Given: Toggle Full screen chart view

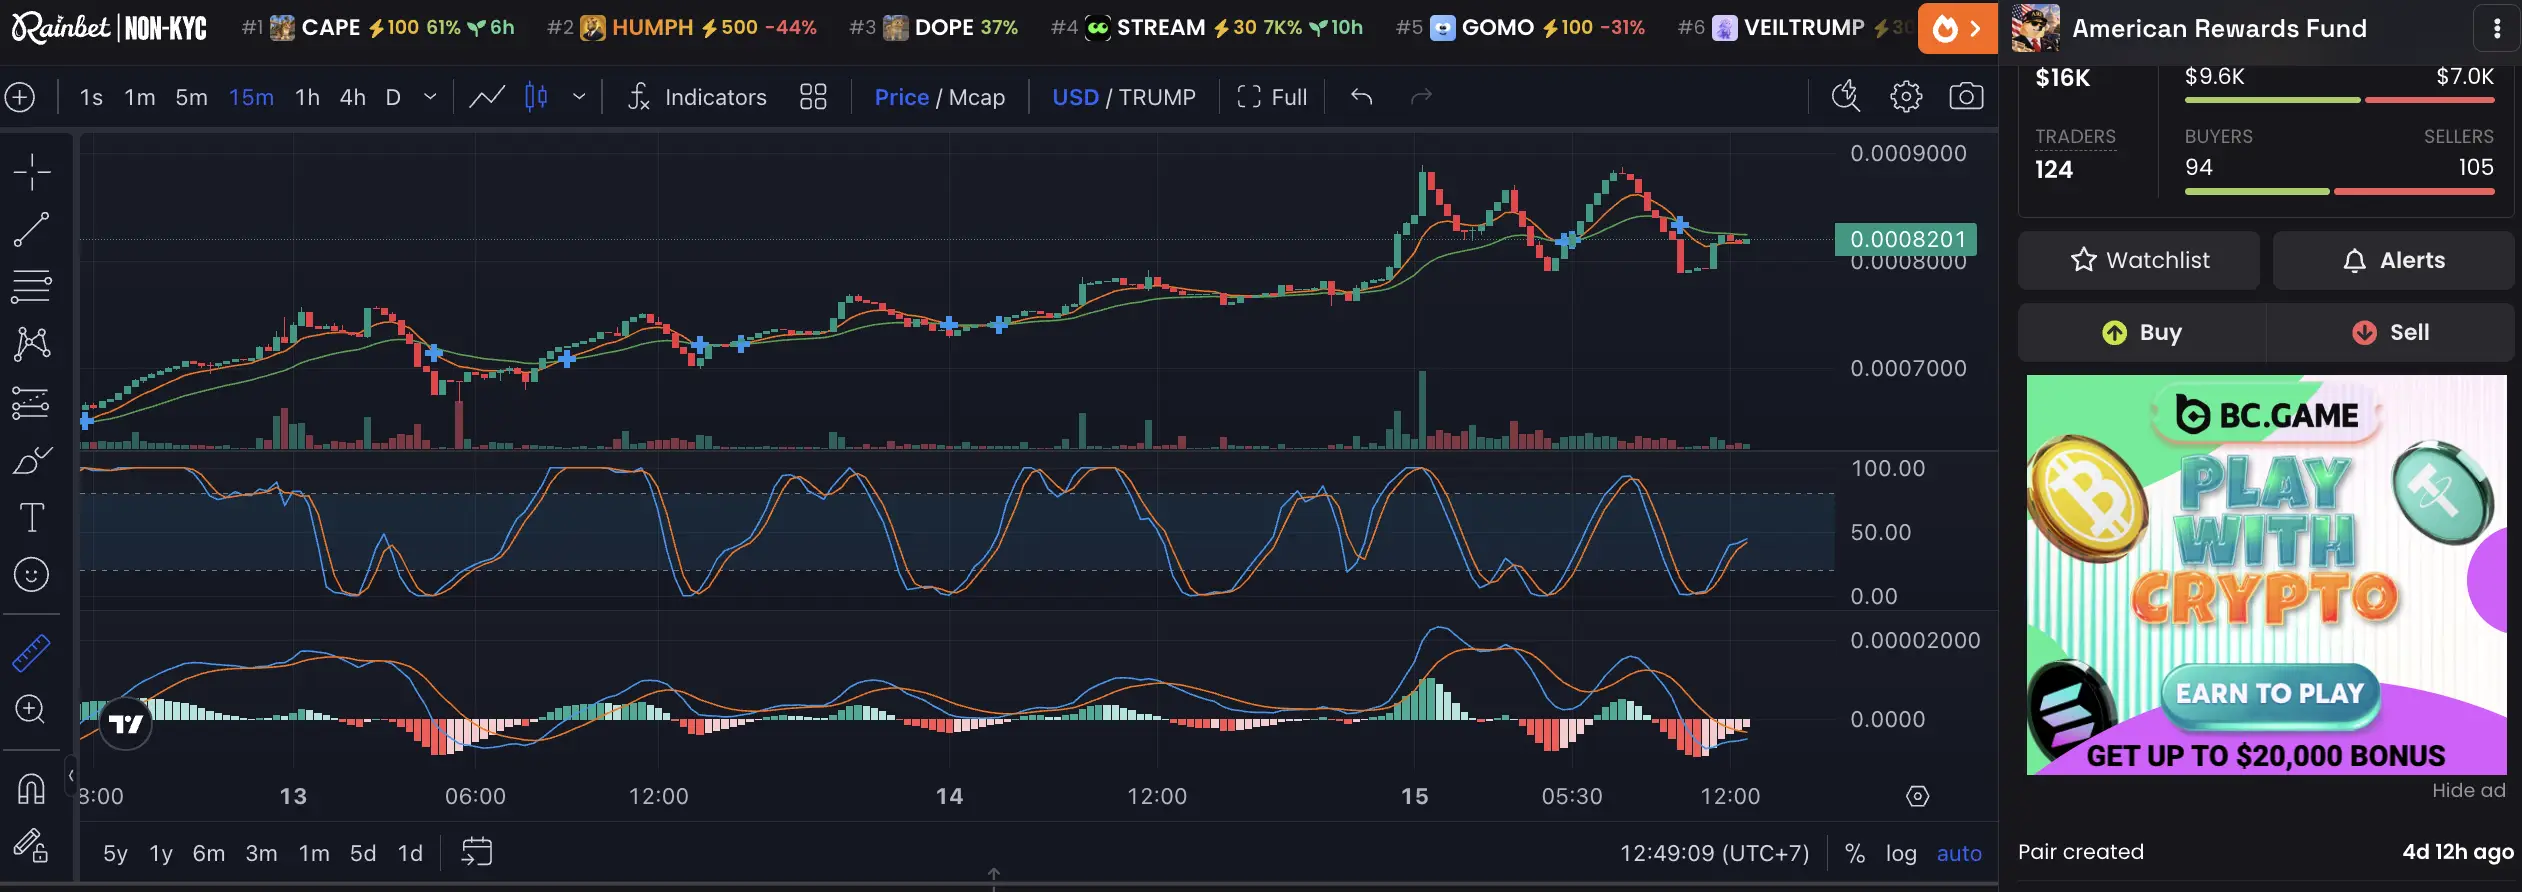Looking at the screenshot, I should click(1272, 97).
